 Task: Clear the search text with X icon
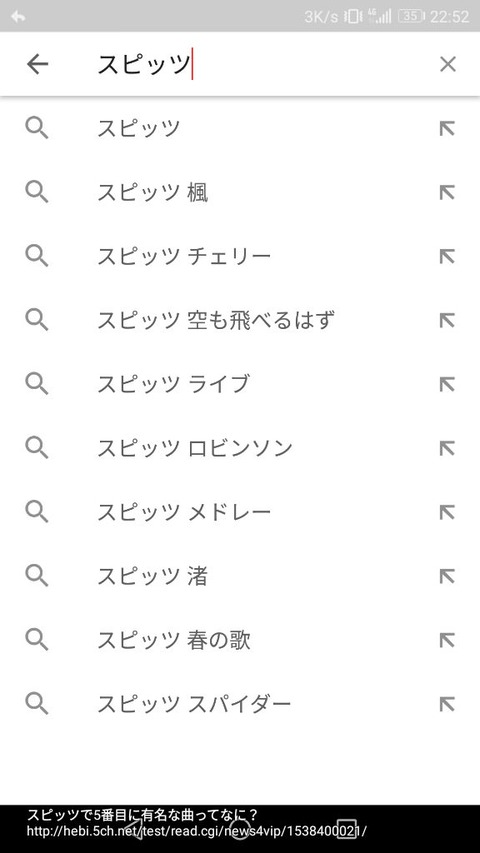447,64
